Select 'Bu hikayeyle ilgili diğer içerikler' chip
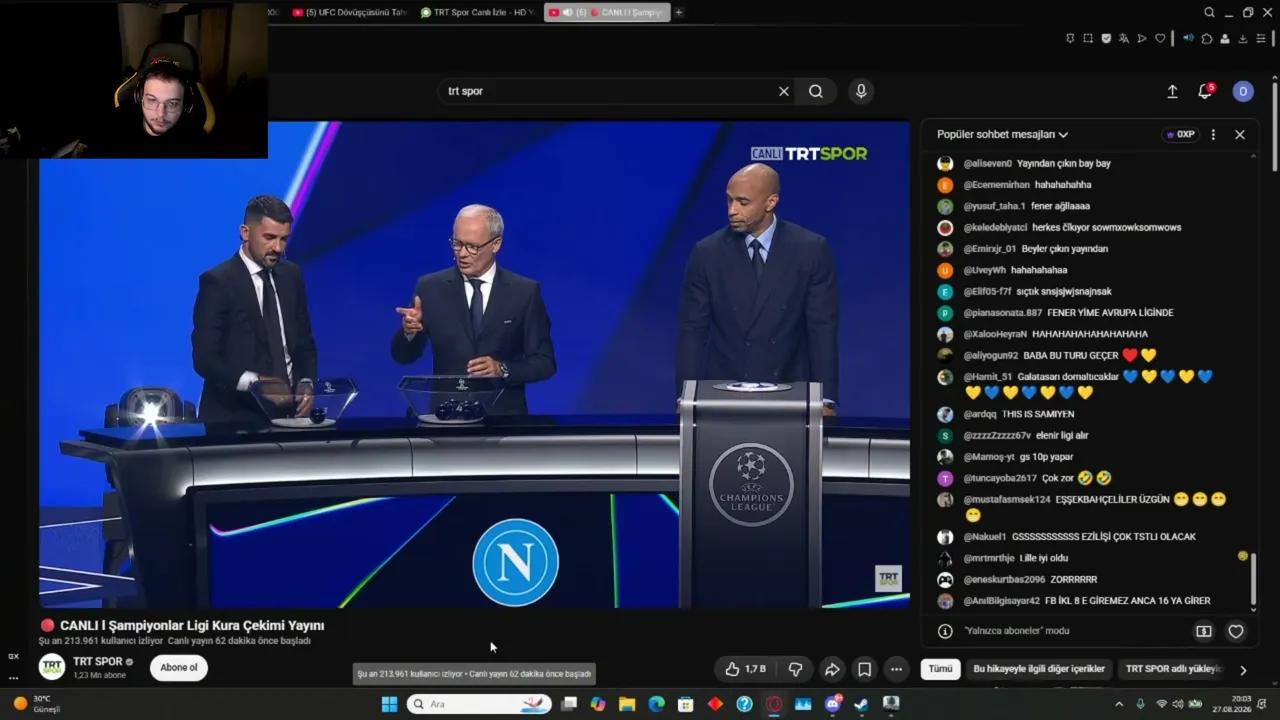The image size is (1280, 720). point(1039,669)
